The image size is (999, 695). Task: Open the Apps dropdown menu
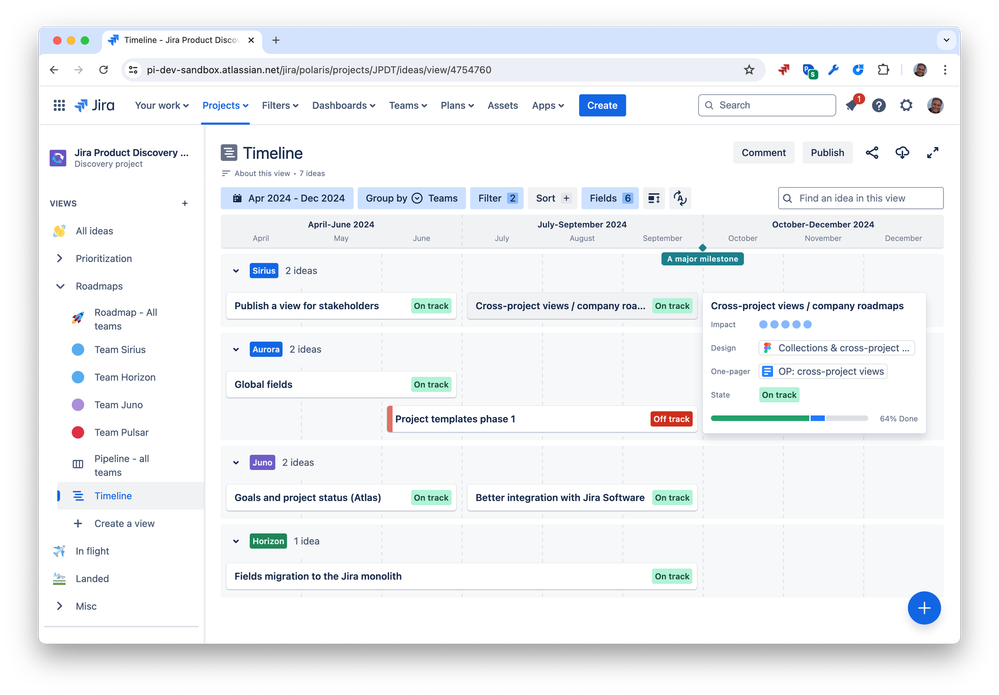pyautogui.click(x=548, y=106)
